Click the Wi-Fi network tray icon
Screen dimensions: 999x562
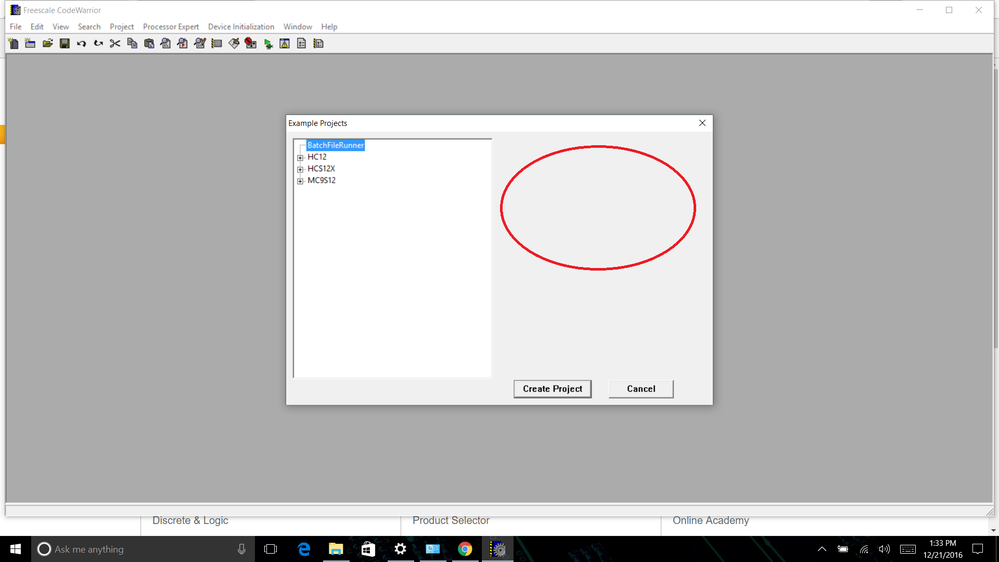(864, 549)
